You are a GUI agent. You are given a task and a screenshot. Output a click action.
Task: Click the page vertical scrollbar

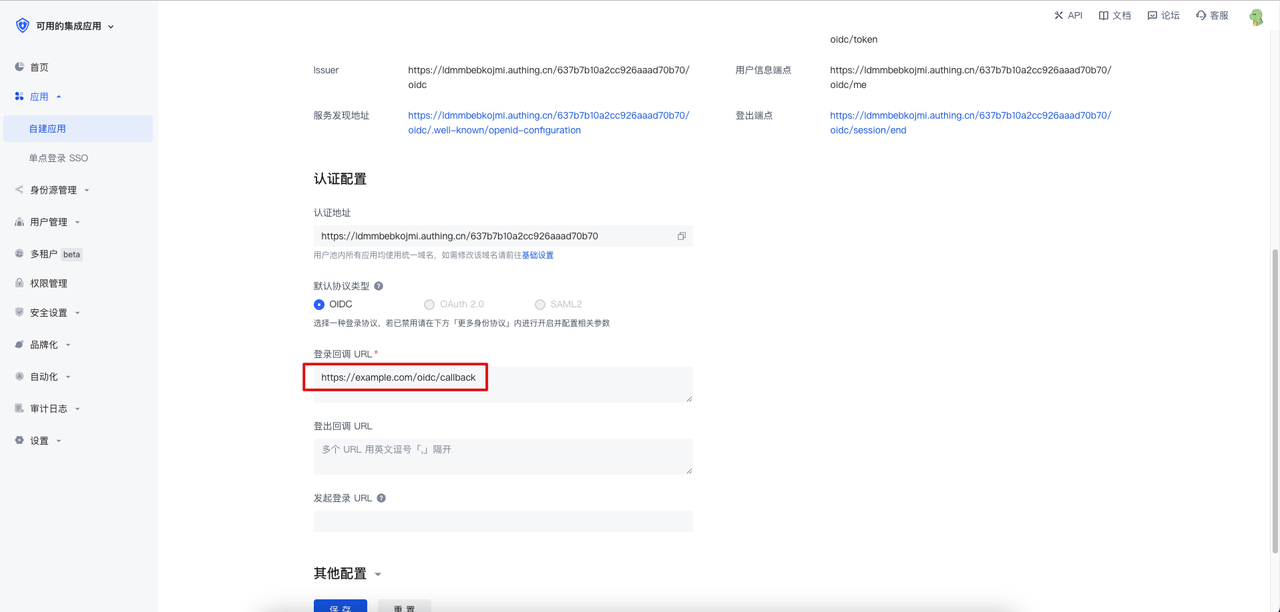pyautogui.click(x=1274, y=400)
